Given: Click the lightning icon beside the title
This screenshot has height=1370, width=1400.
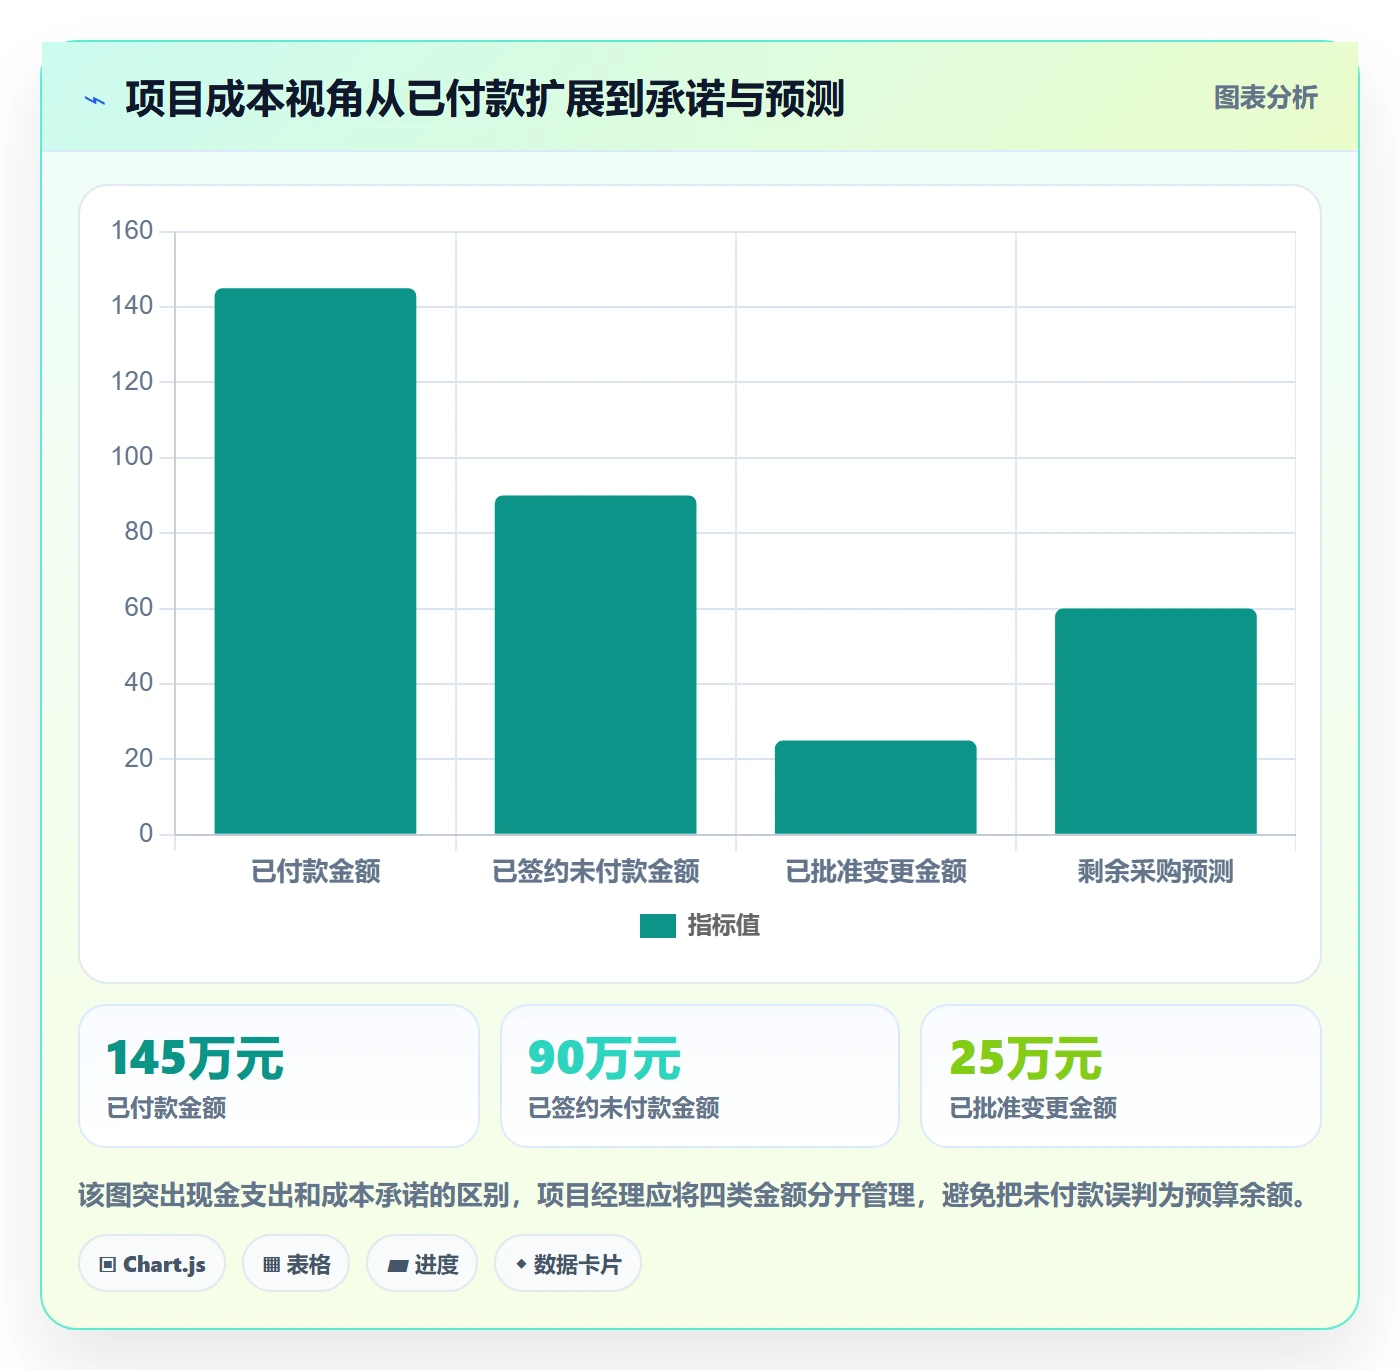Looking at the screenshot, I should [95, 100].
